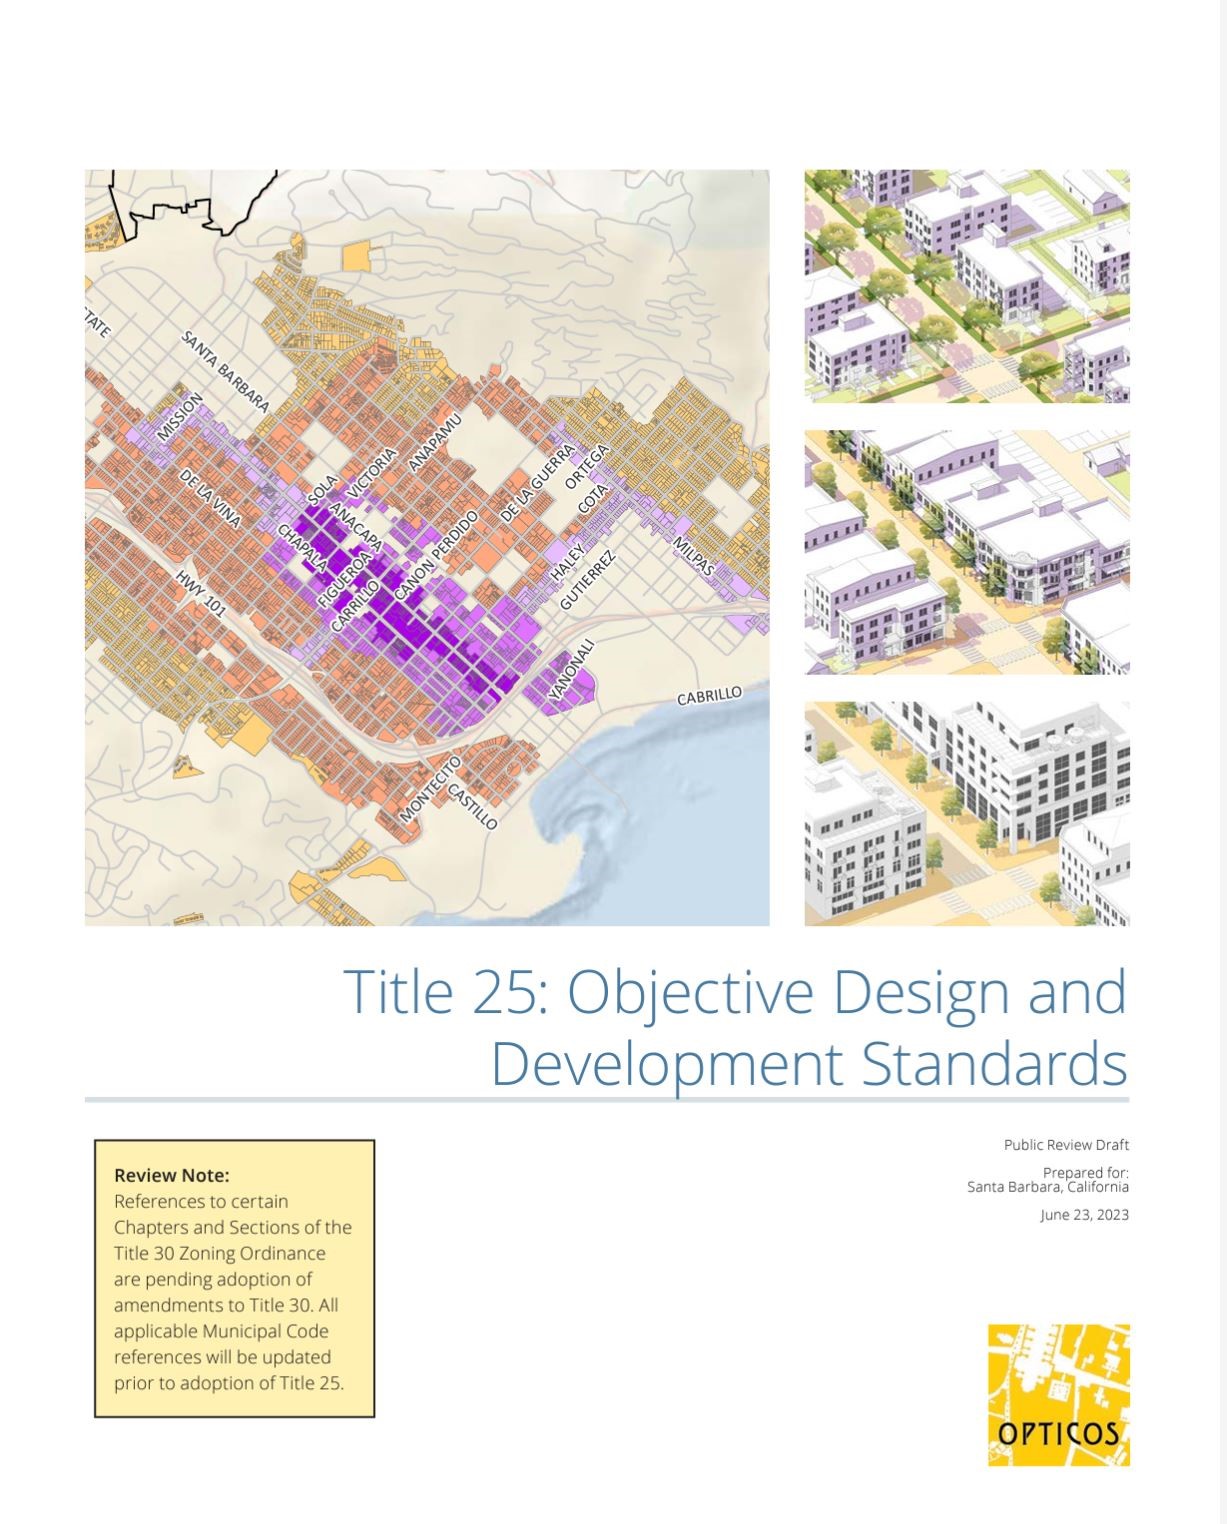Viewport: 1227px width, 1524px height.
Task: Click the HWY 101 label on map
Action: pos(201,593)
